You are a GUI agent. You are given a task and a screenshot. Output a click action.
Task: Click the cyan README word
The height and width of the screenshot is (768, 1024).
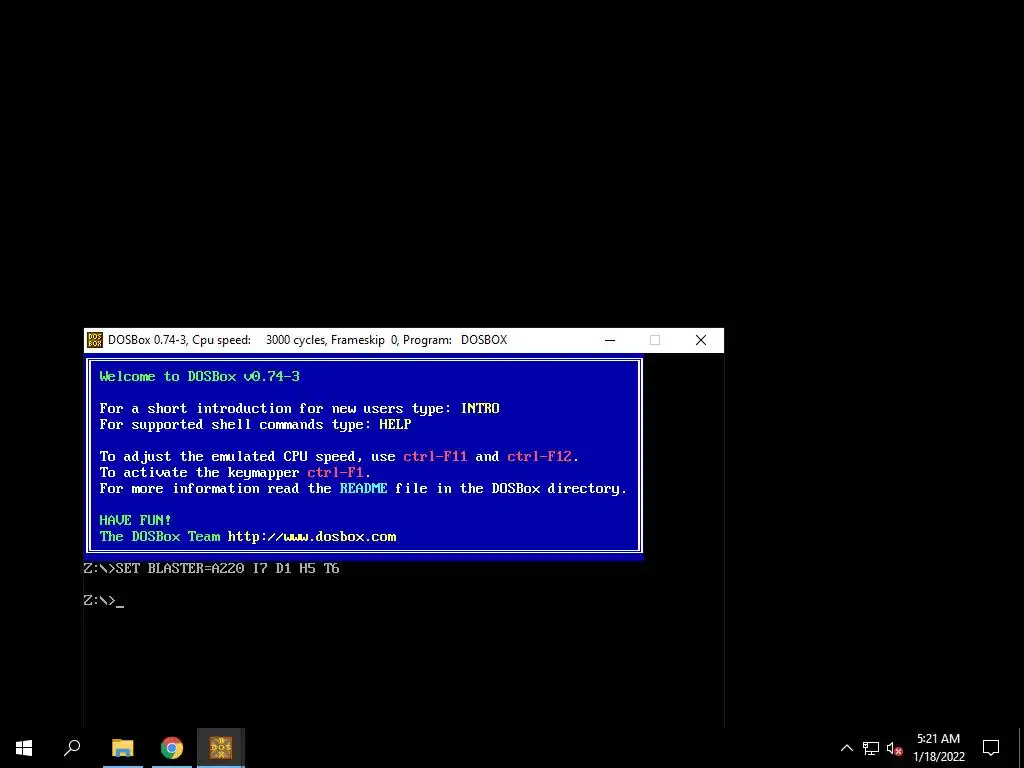pos(363,488)
